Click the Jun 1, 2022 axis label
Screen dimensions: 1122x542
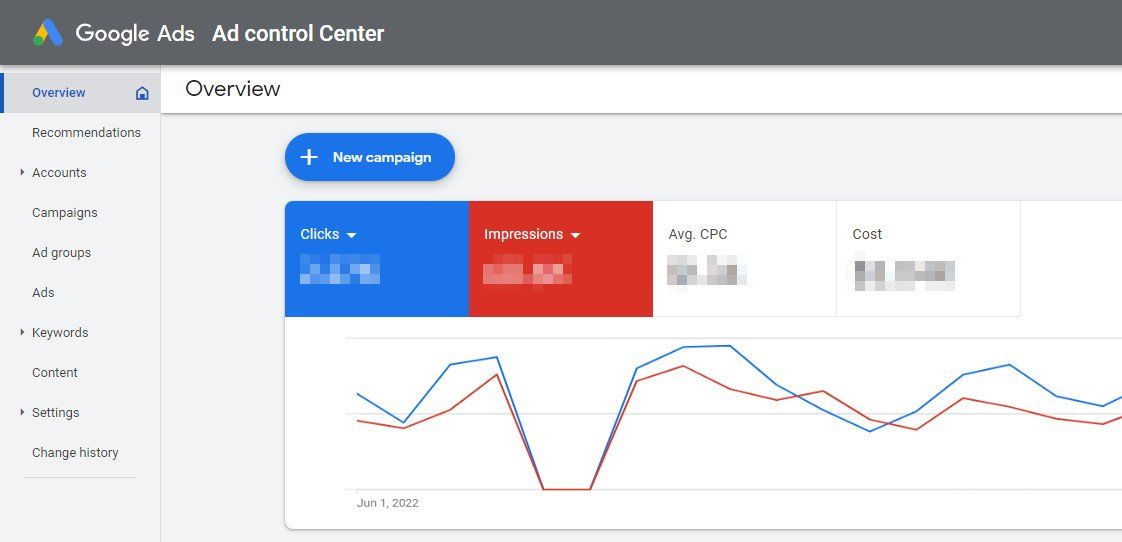click(x=388, y=503)
